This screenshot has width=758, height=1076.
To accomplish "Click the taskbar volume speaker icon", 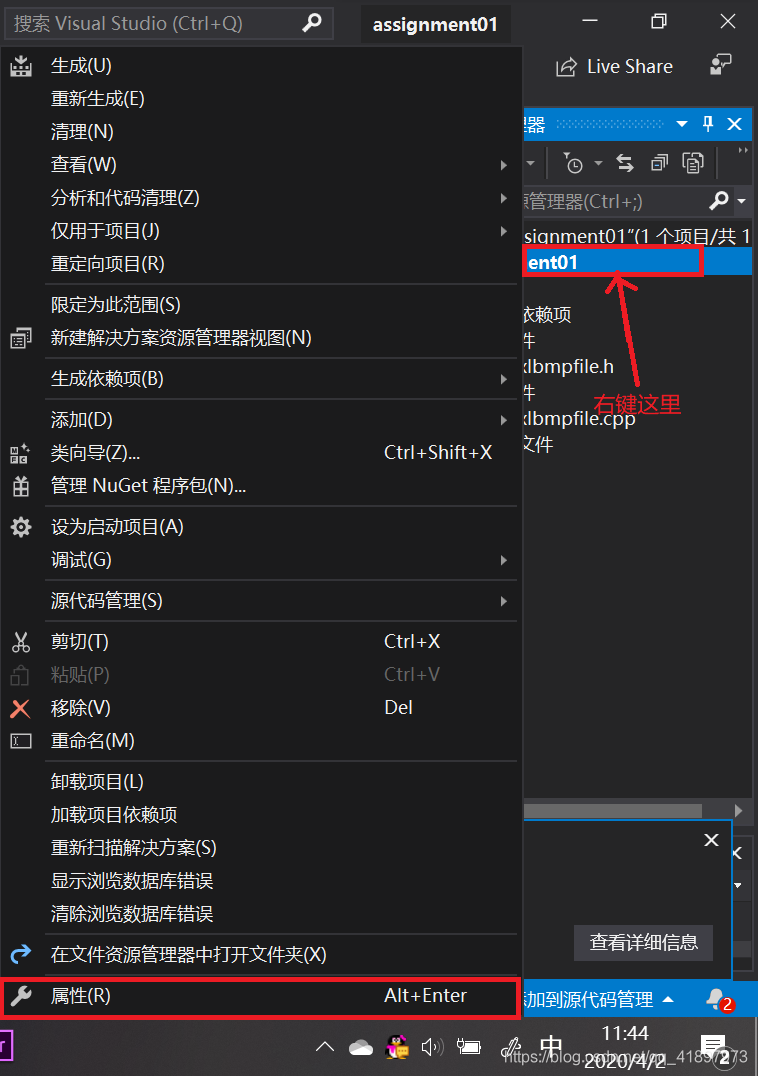I will coord(432,1047).
